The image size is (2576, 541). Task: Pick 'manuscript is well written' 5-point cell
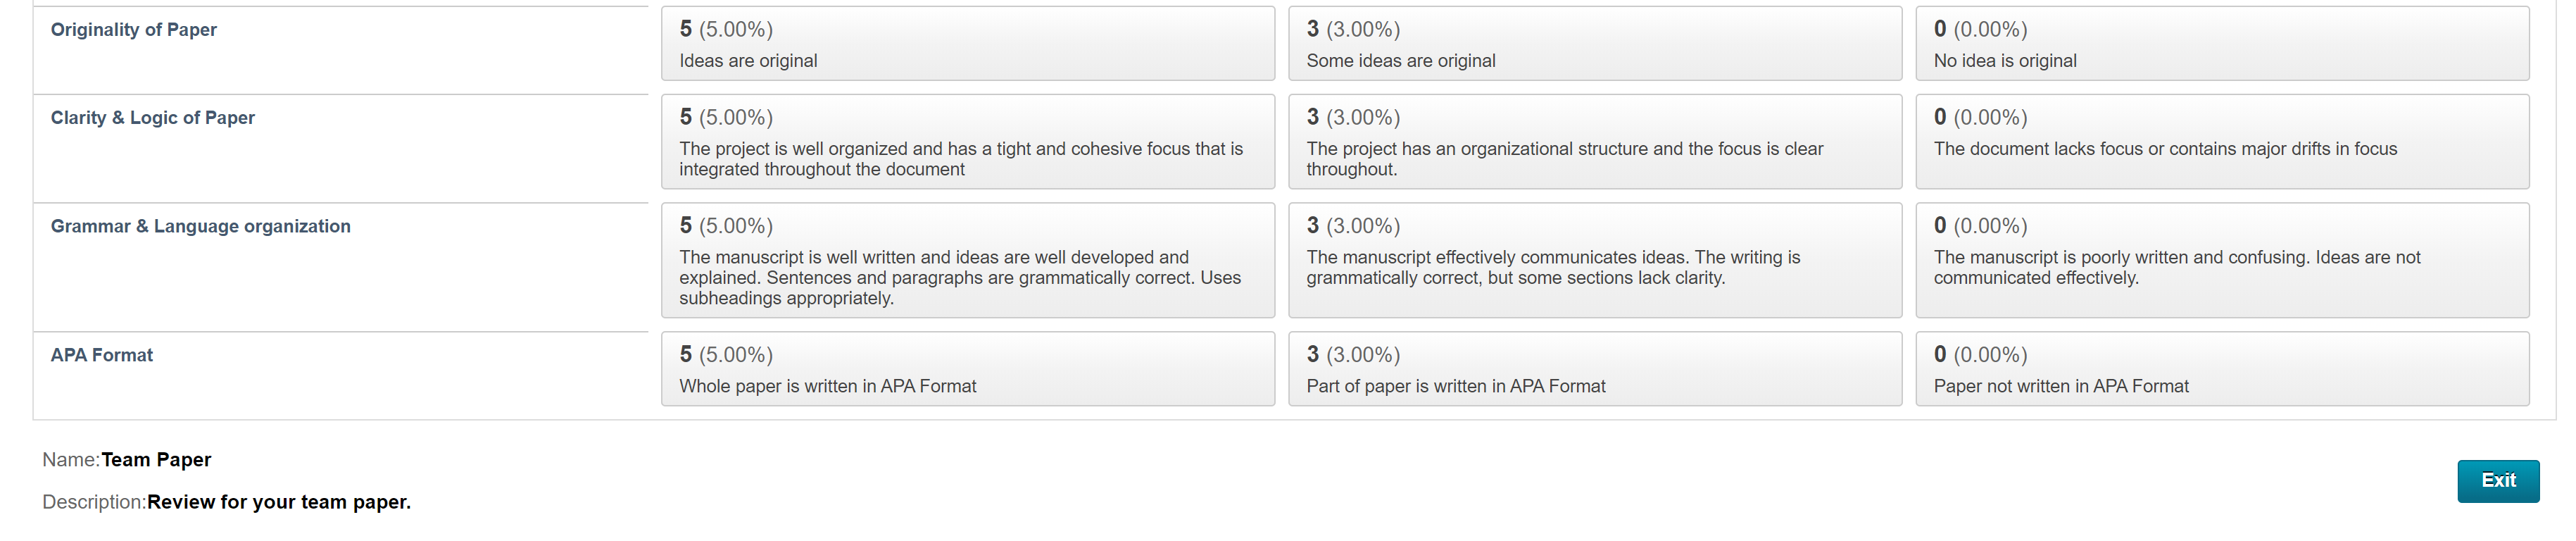(x=967, y=260)
